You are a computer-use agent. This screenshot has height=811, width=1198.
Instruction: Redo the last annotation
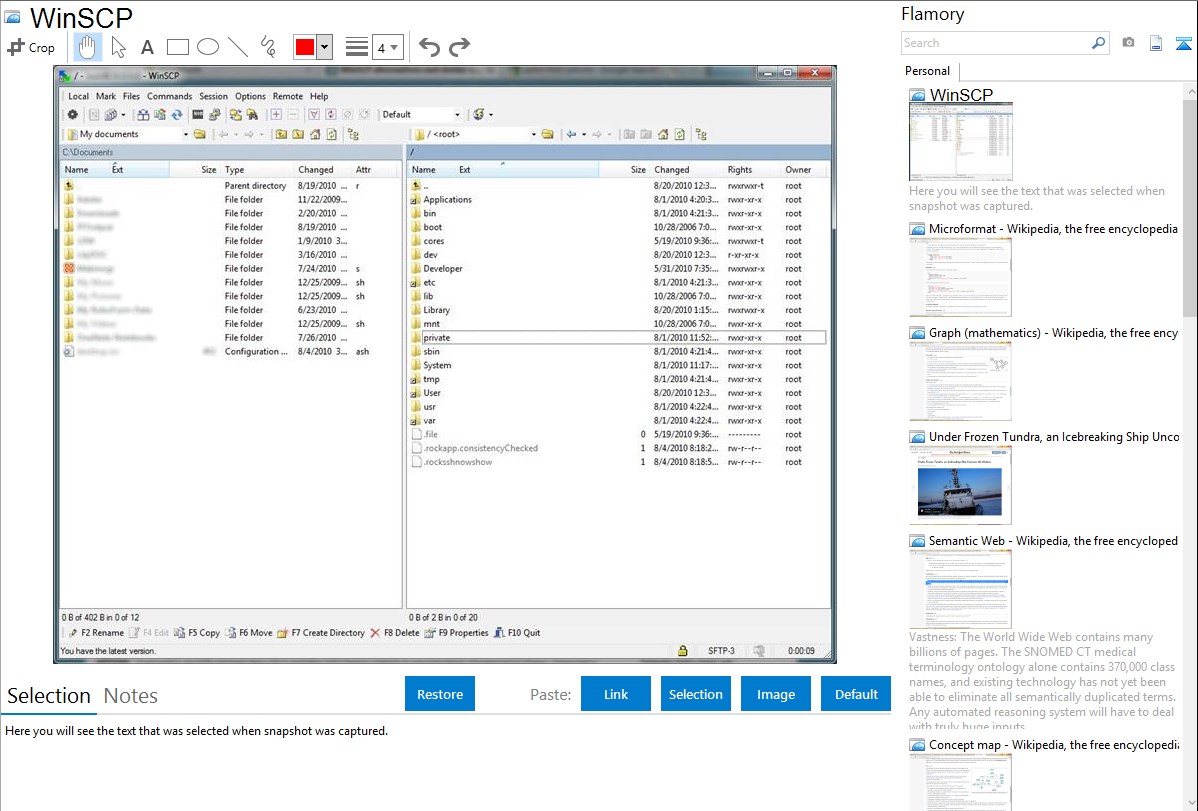(459, 47)
